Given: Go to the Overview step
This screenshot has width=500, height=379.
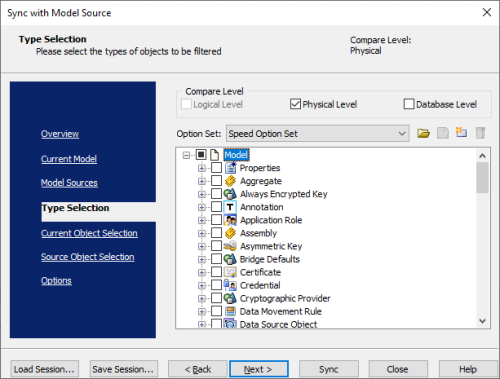Looking at the screenshot, I should tap(60, 134).
